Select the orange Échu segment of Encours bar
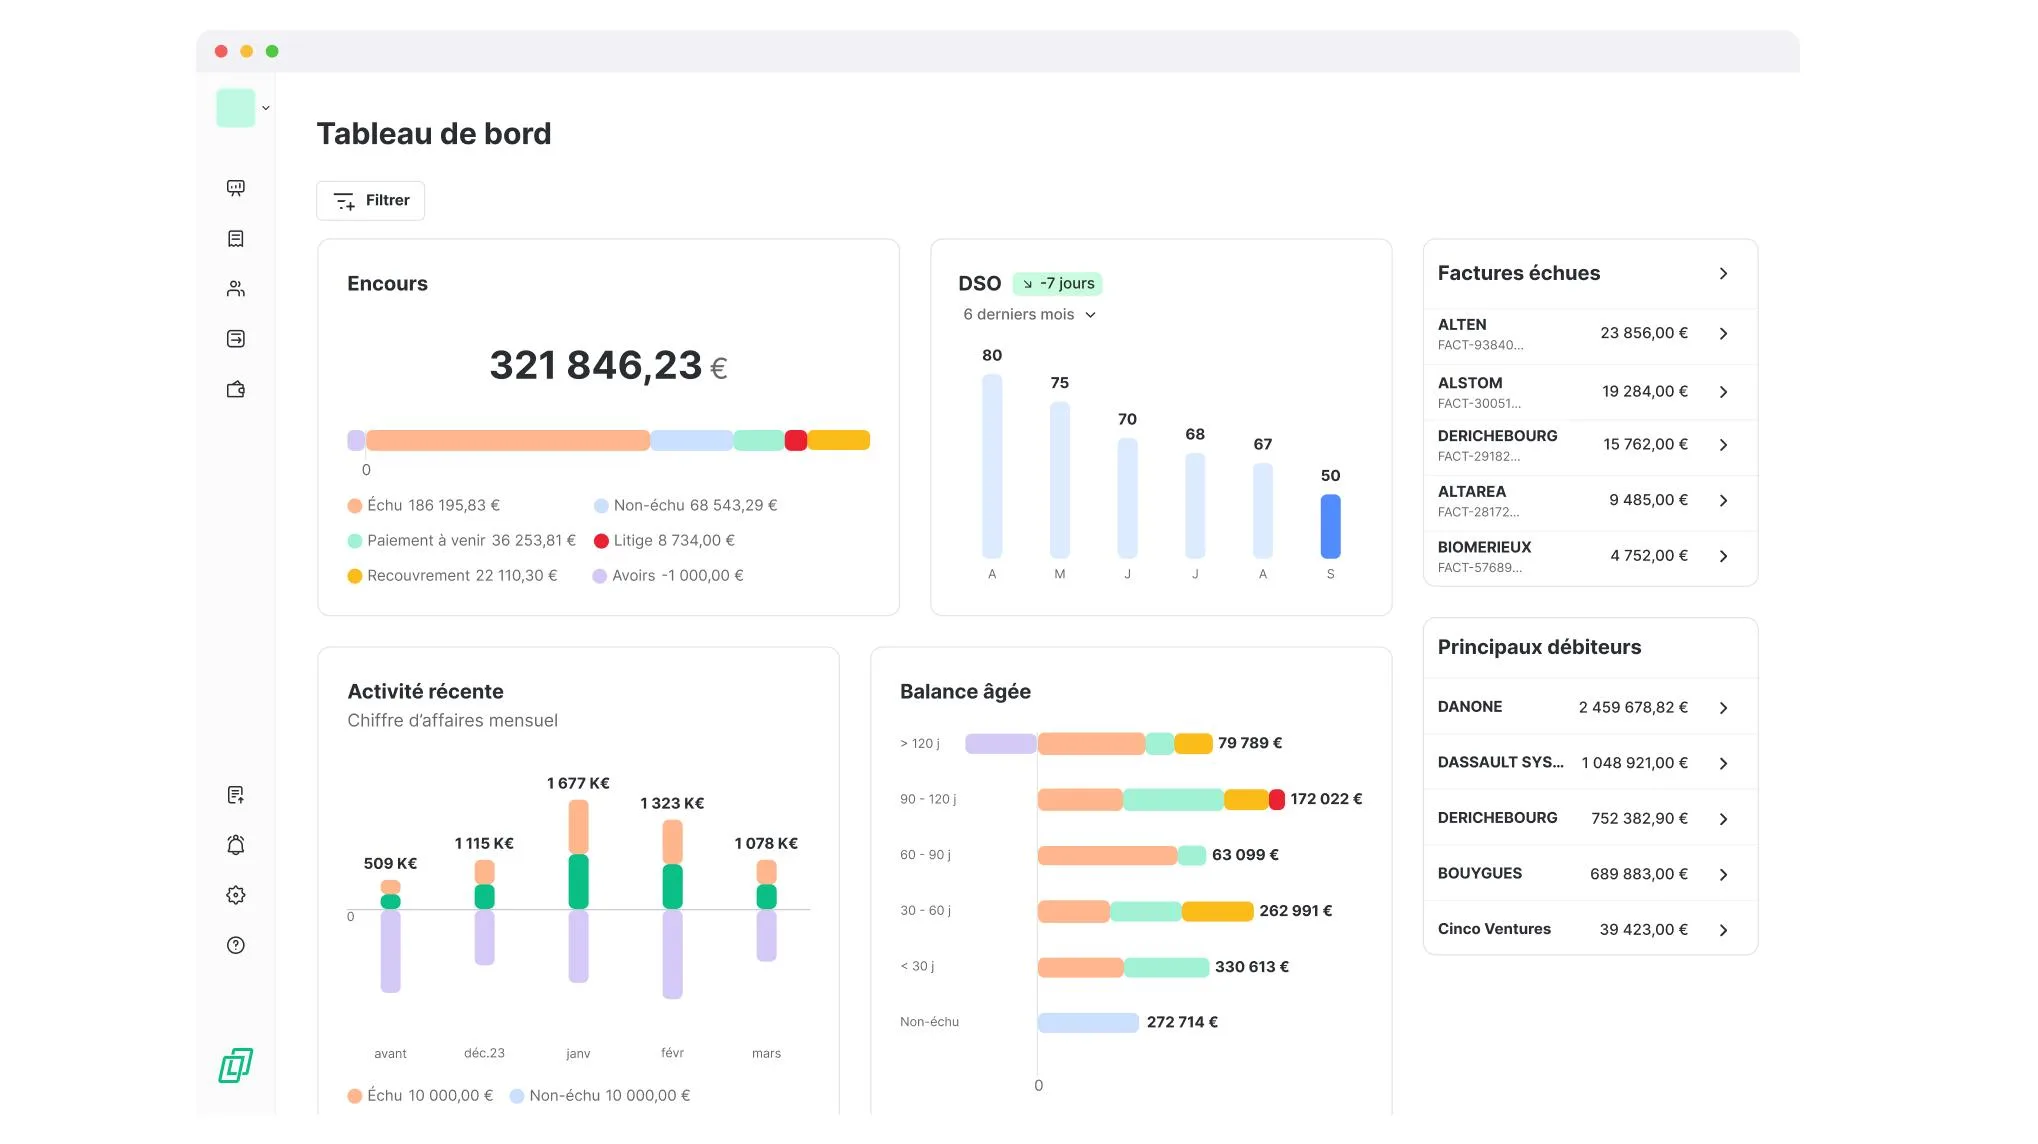The image size is (2038, 1144). point(508,441)
